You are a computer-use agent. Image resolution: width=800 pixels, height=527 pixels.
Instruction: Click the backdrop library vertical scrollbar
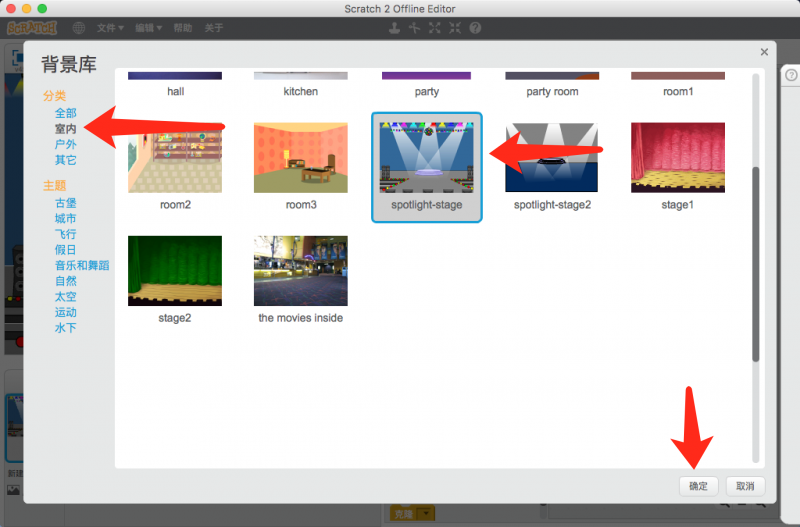tap(756, 264)
